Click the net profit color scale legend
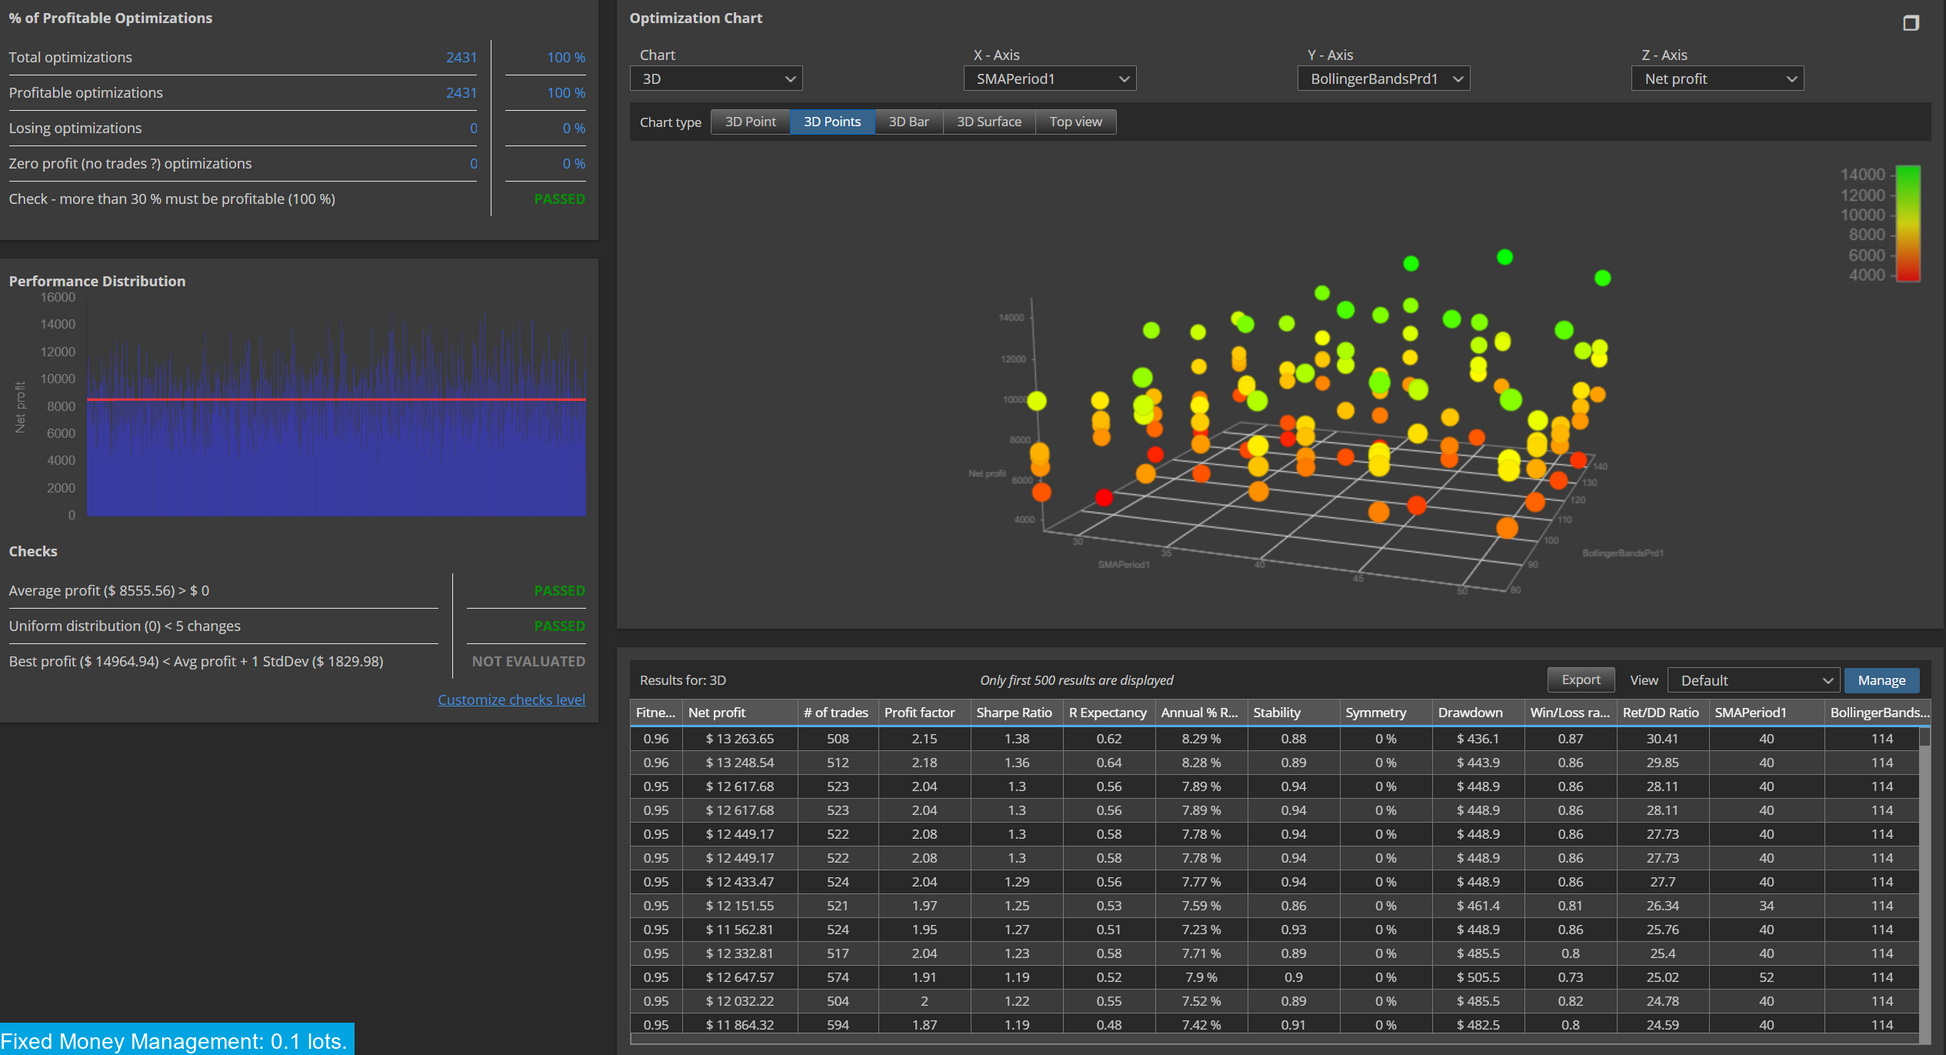This screenshot has width=1946, height=1055. click(x=1908, y=224)
